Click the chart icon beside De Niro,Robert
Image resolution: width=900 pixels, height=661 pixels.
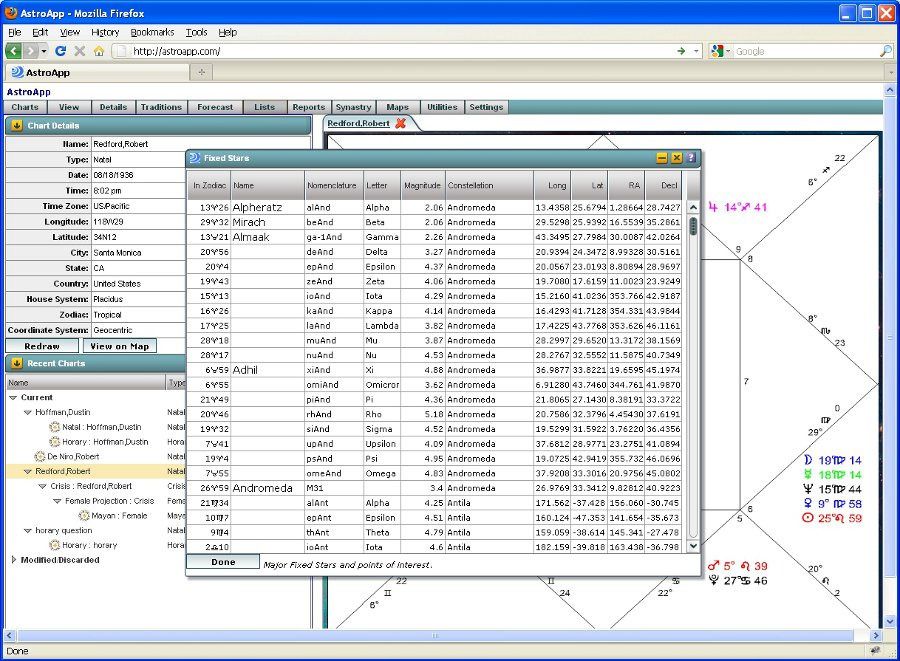40,456
